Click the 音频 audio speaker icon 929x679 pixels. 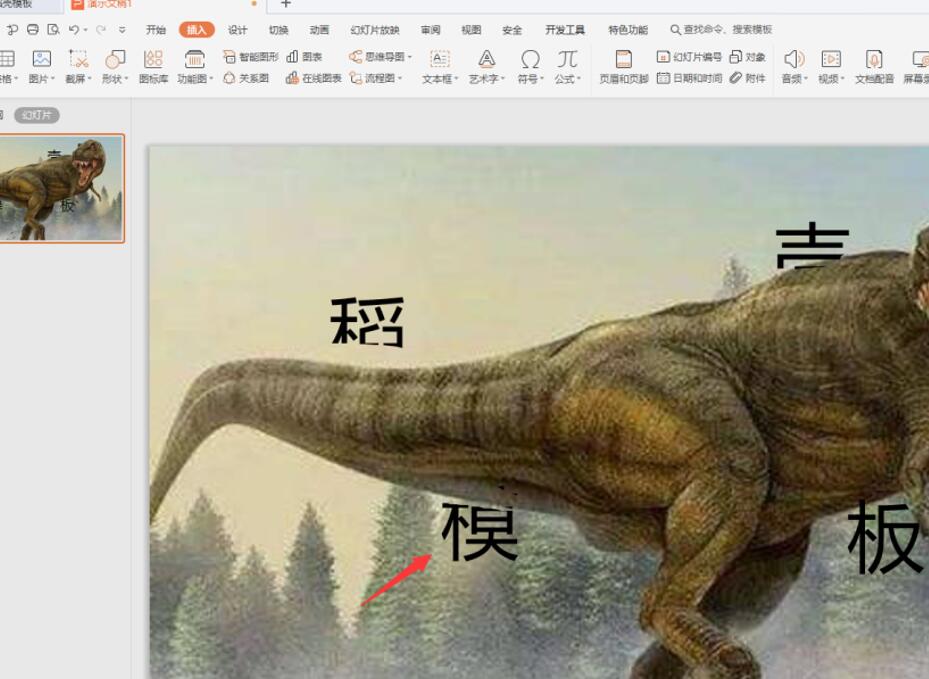[x=793, y=59]
